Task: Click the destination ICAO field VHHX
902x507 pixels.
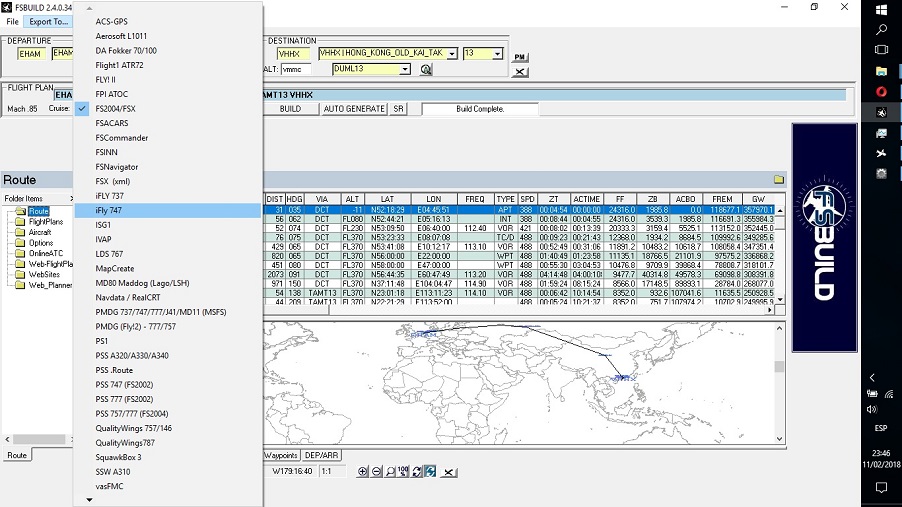Action: (x=293, y=54)
